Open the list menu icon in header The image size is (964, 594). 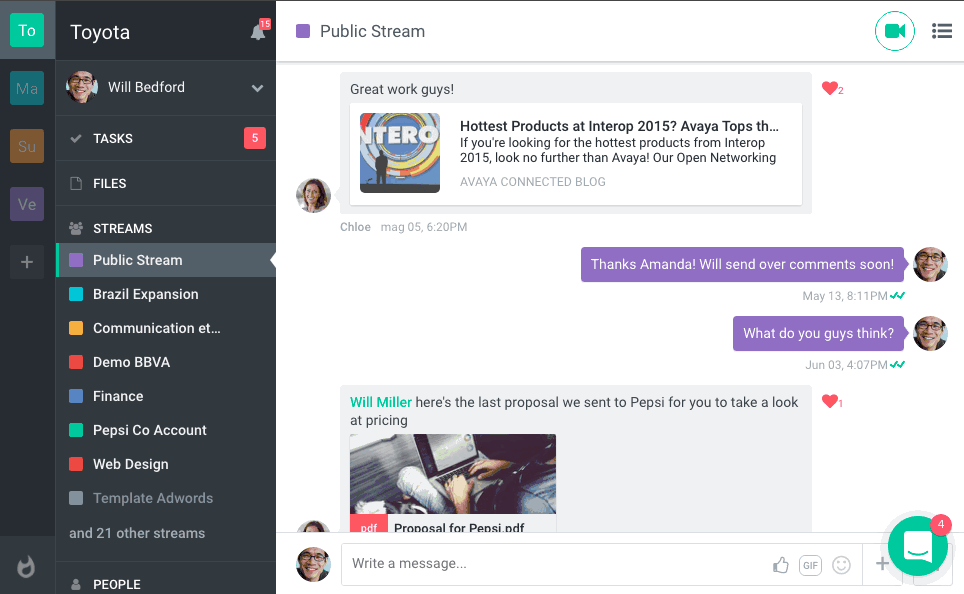[941, 31]
